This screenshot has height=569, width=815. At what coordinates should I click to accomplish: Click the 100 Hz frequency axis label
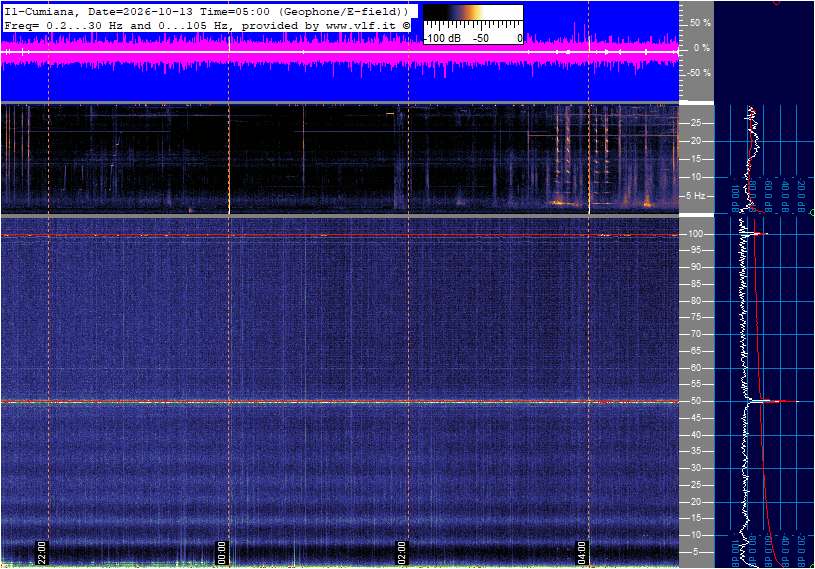click(x=695, y=234)
